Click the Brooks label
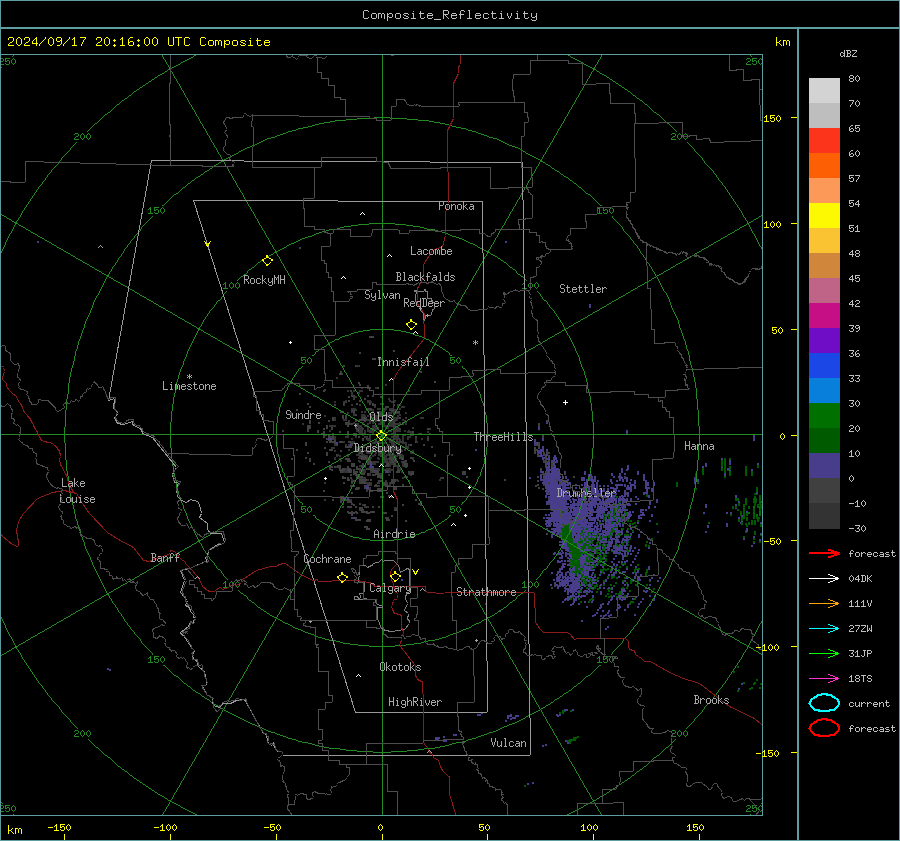This screenshot has height=841, width=900. coord(711,700)
